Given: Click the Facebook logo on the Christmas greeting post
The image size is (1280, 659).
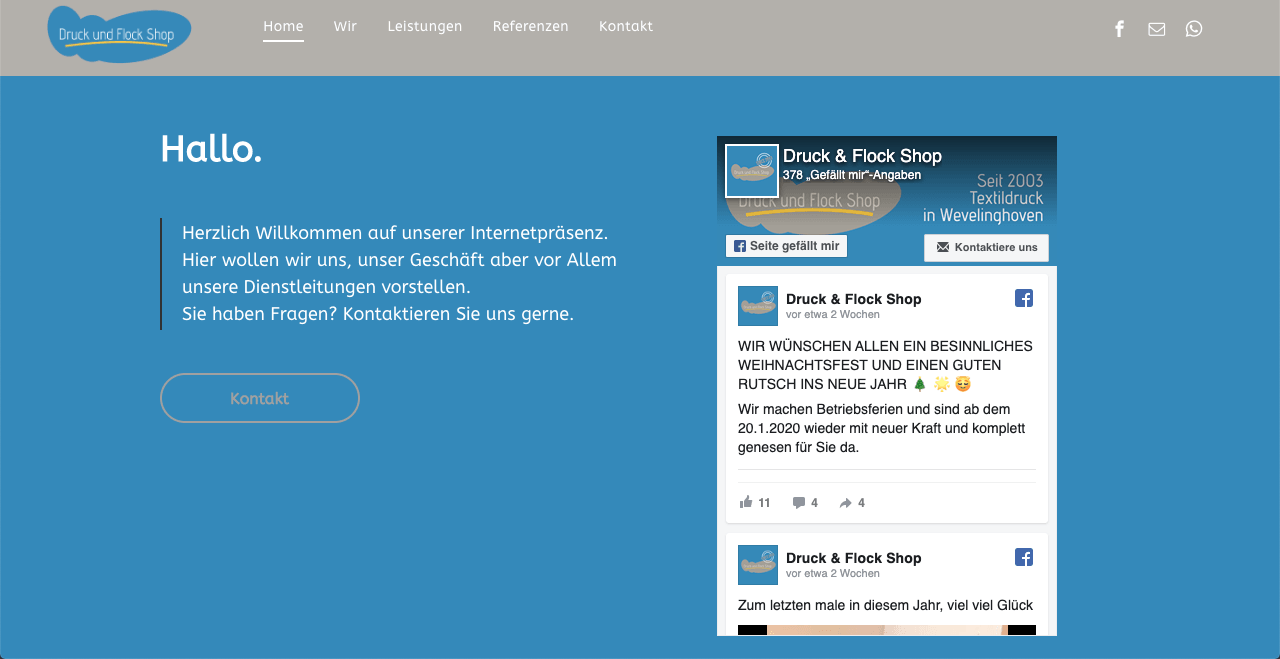Looking at the screenshot, I should click(1024, 298).
